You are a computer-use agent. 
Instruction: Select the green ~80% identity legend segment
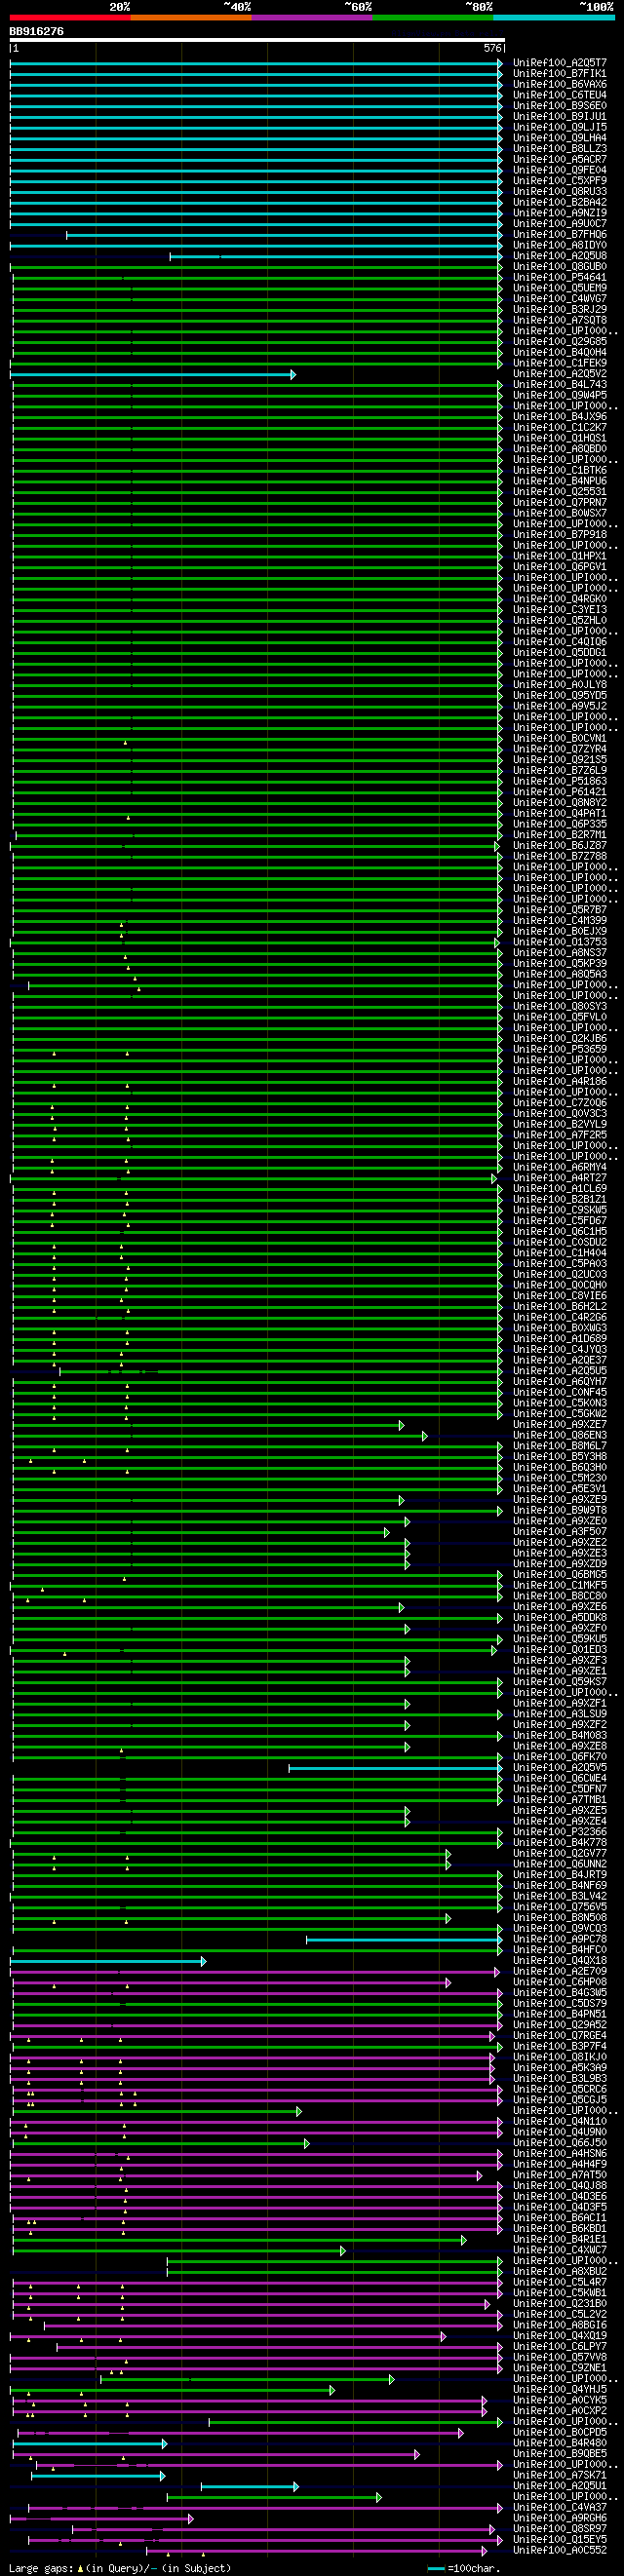(433, 18)
